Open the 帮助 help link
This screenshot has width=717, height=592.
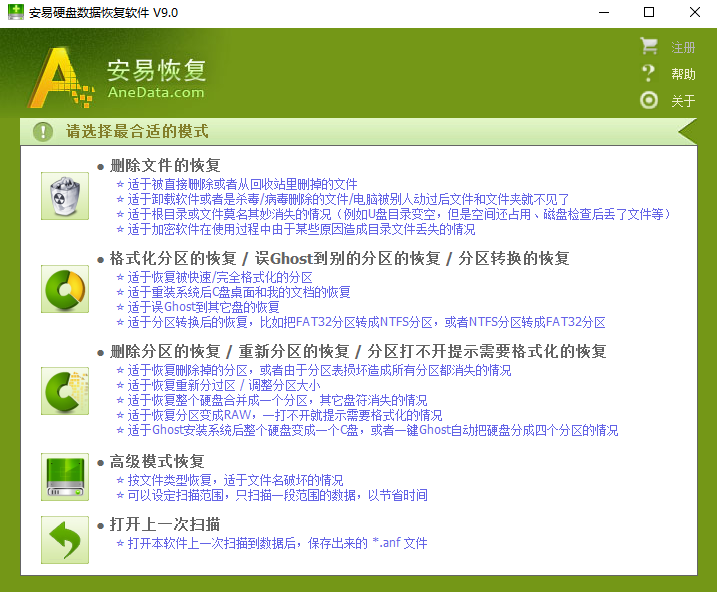[683, 74]
